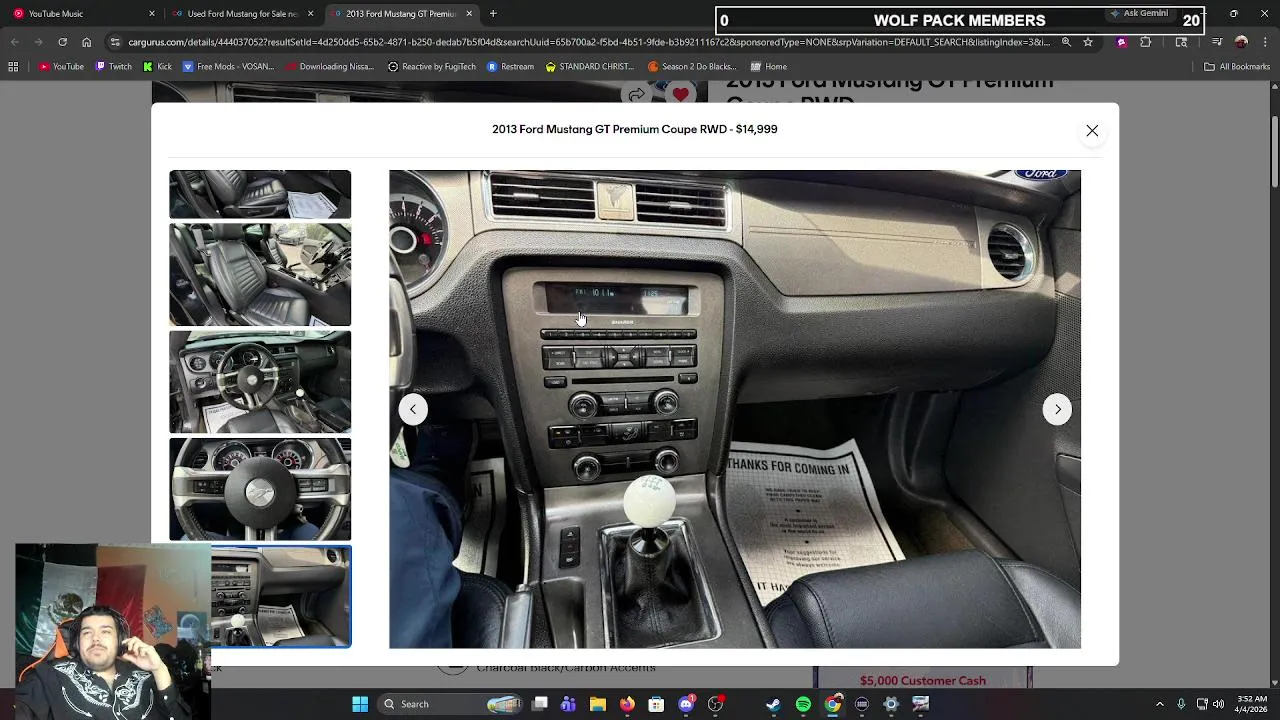Reload the CarGurus page
Viewport: 1280px width, 720px height.
pyautogui.click(x=62, y=42)
